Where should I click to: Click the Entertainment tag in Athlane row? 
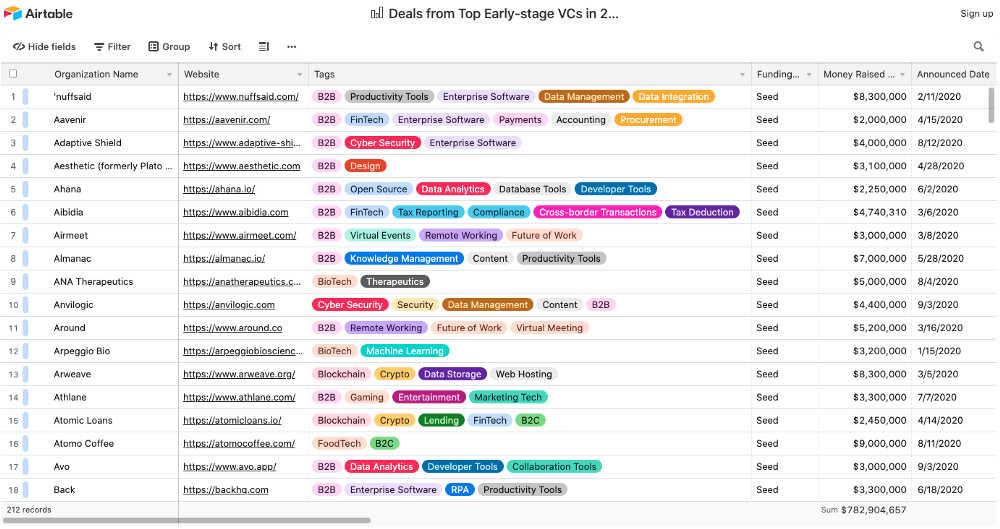pyautogui.click(x=429, y=397)
